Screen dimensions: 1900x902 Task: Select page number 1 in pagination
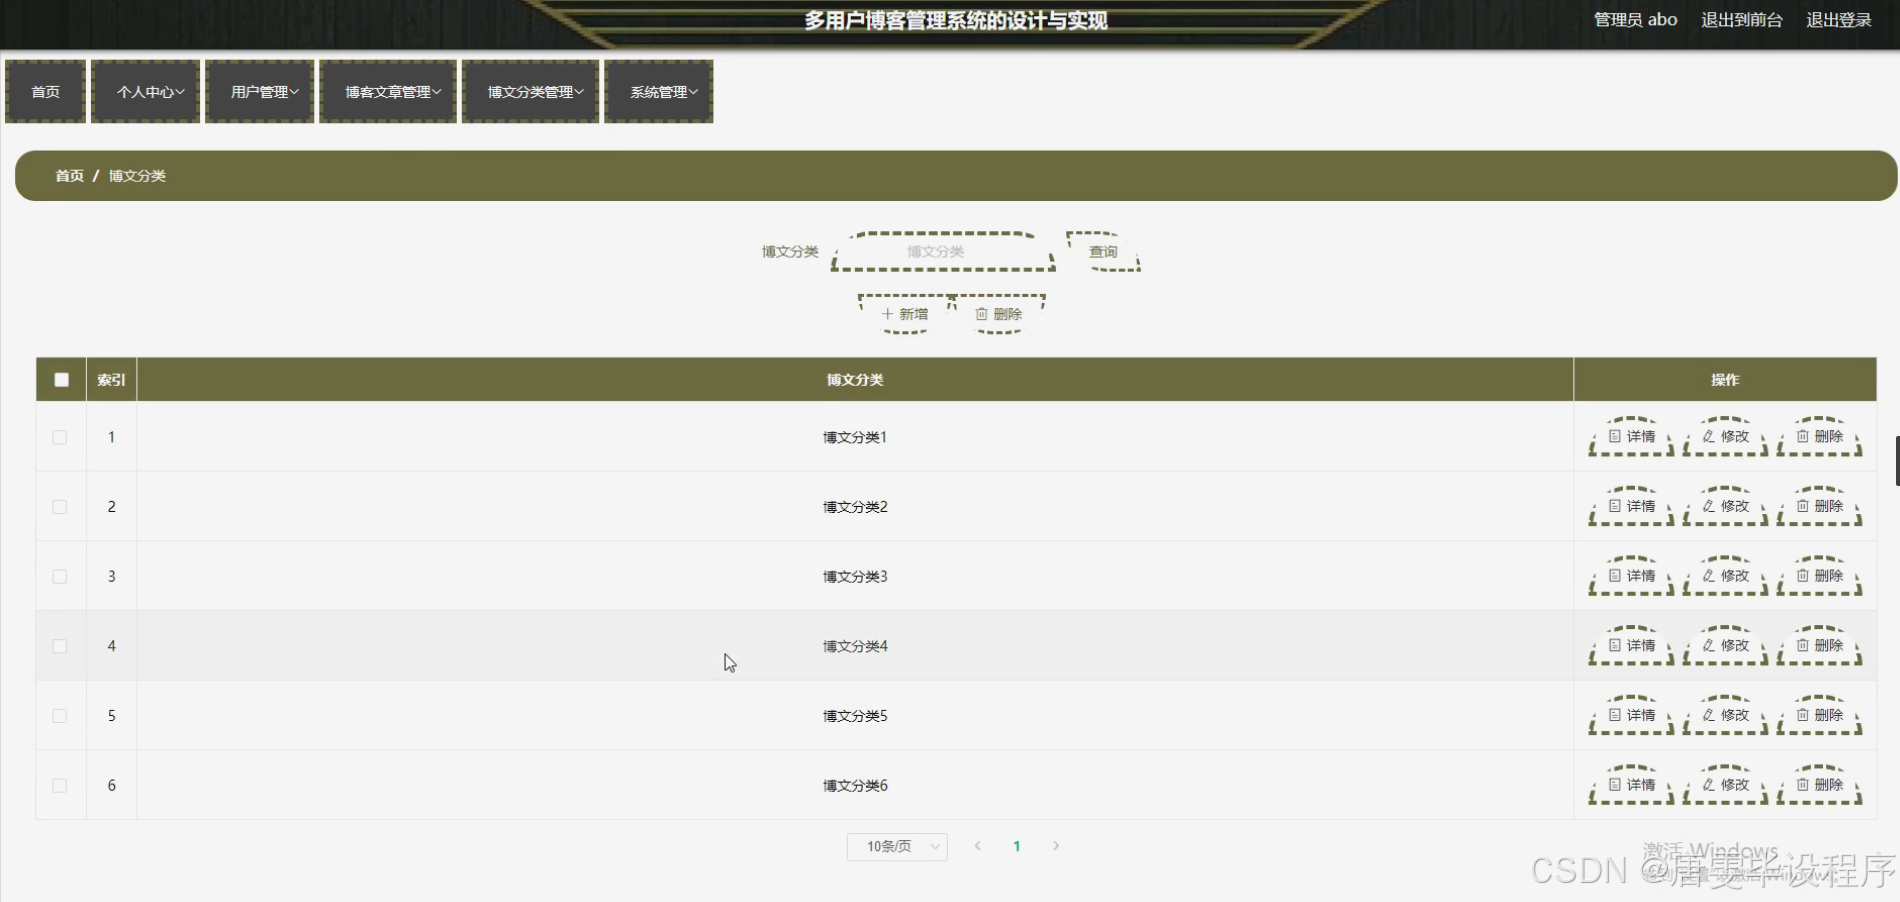[x=1017, y=846]
